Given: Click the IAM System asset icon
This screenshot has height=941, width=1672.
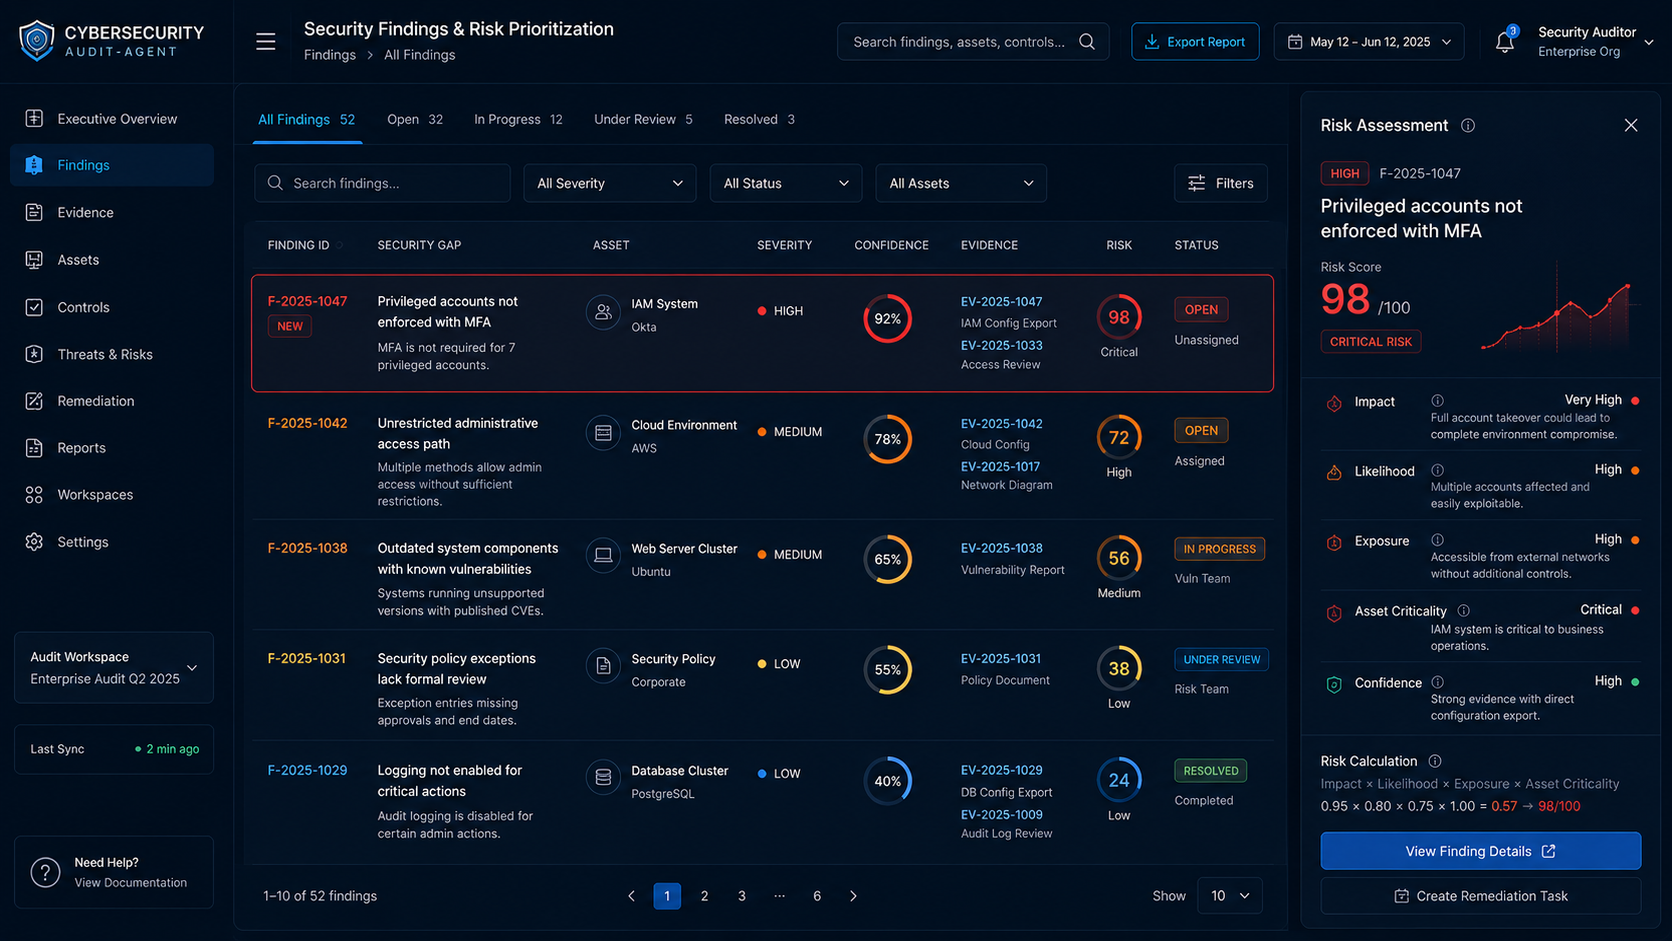Looking at the screenshot, I should pyautogui.click(x=603, y=312).
